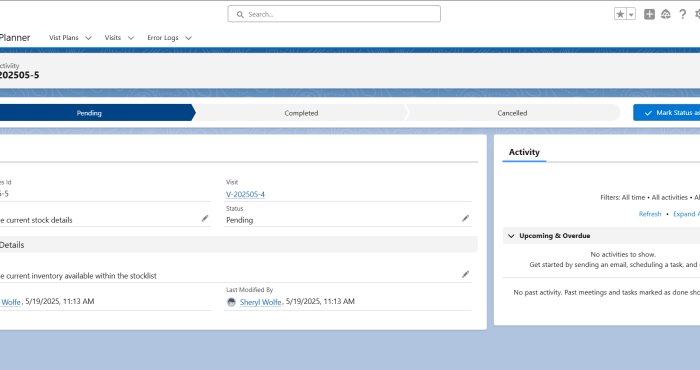
Task: Open the Wolfe created-by link
Action: click(x=11, y=302)
